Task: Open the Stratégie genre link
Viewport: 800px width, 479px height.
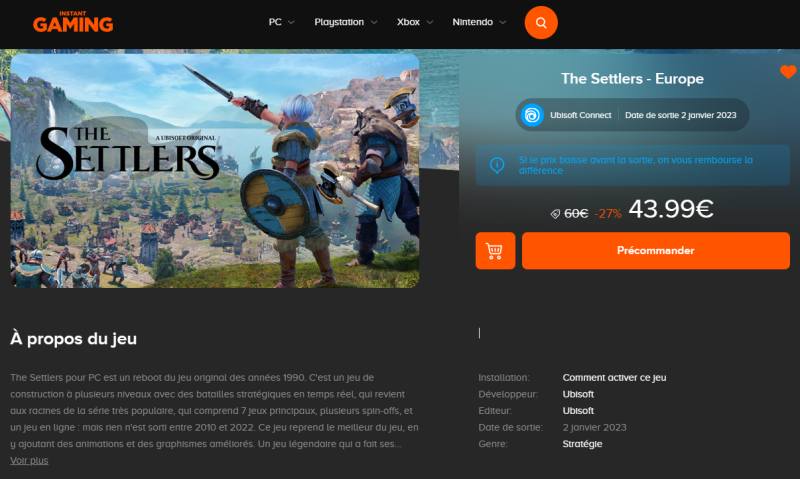Action: coord(582,444)
